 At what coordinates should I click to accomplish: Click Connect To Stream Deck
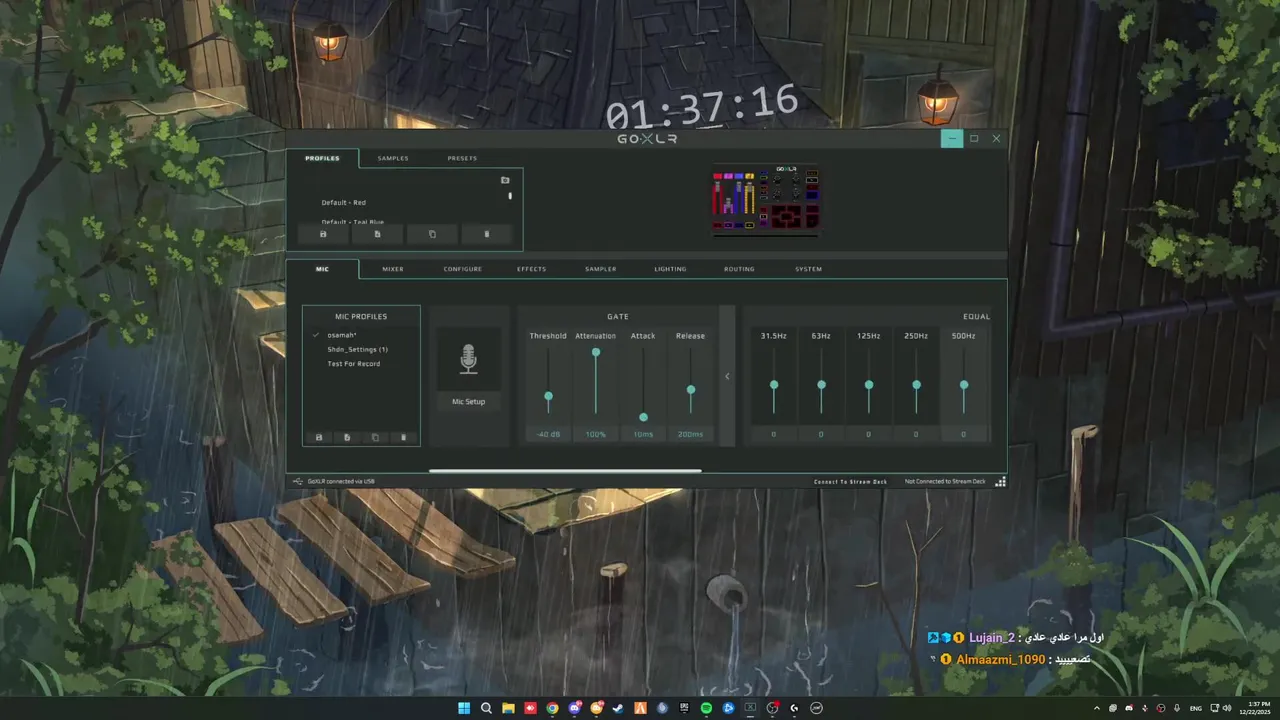pyautogui.click(x=850, y=482)
